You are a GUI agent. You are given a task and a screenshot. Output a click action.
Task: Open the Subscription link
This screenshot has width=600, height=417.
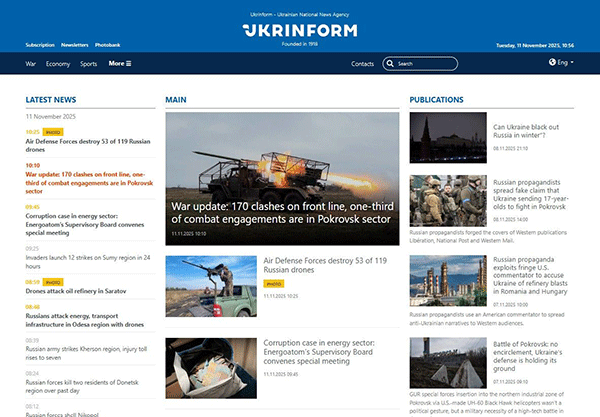coord(40,45)
